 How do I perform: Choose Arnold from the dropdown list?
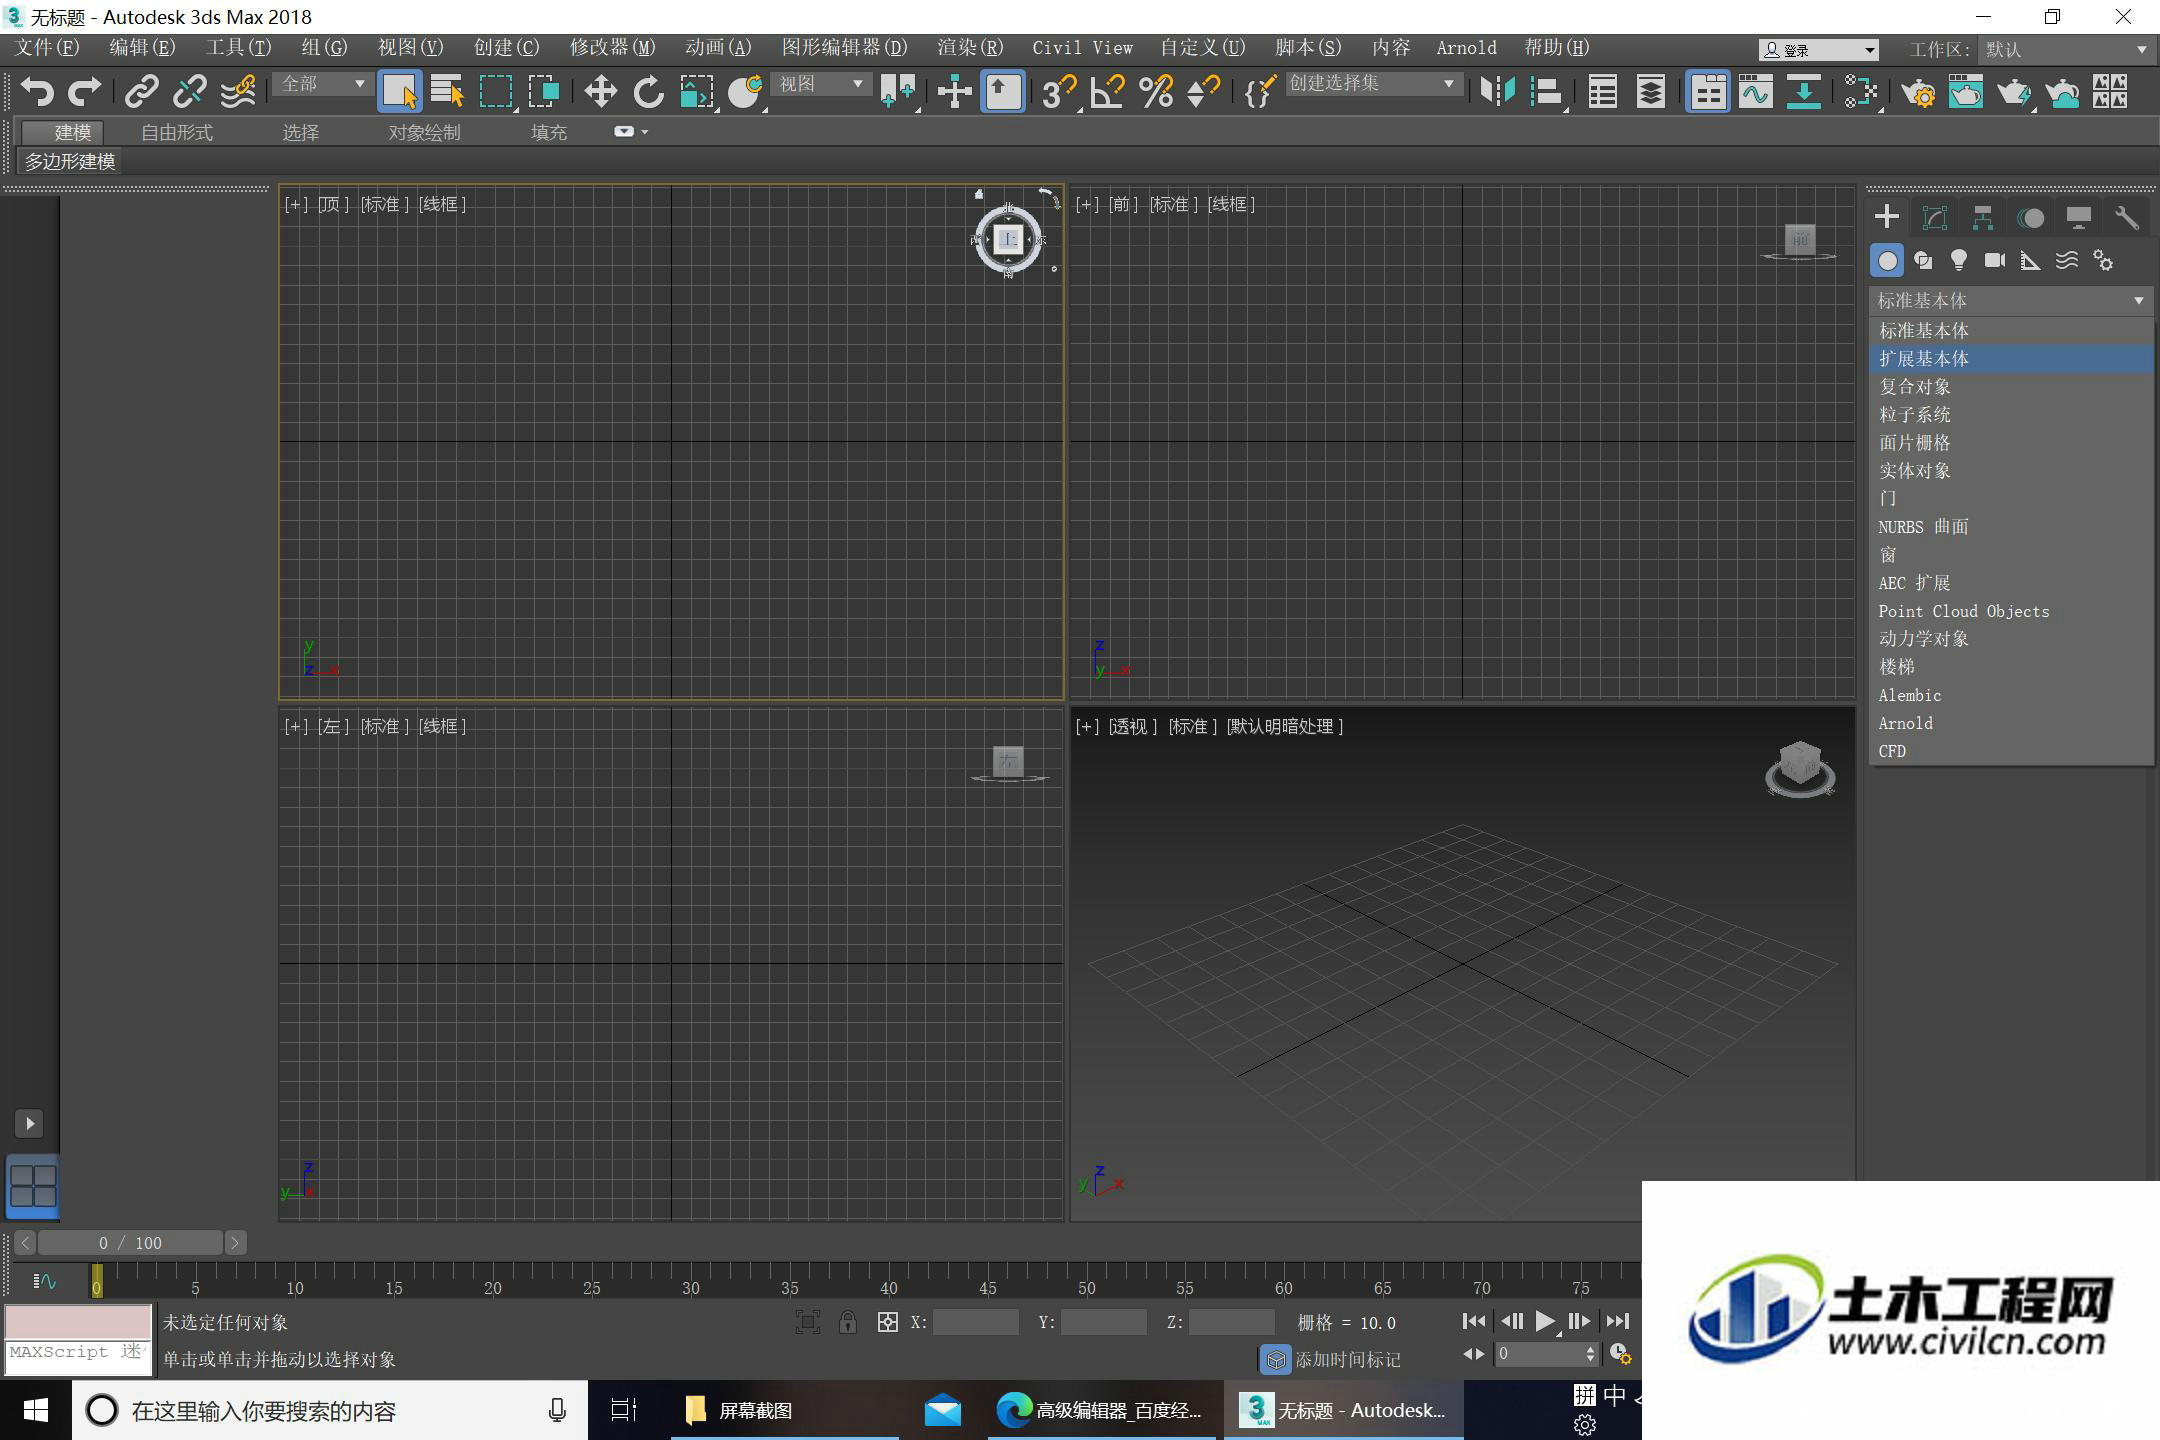point(2010,723)
